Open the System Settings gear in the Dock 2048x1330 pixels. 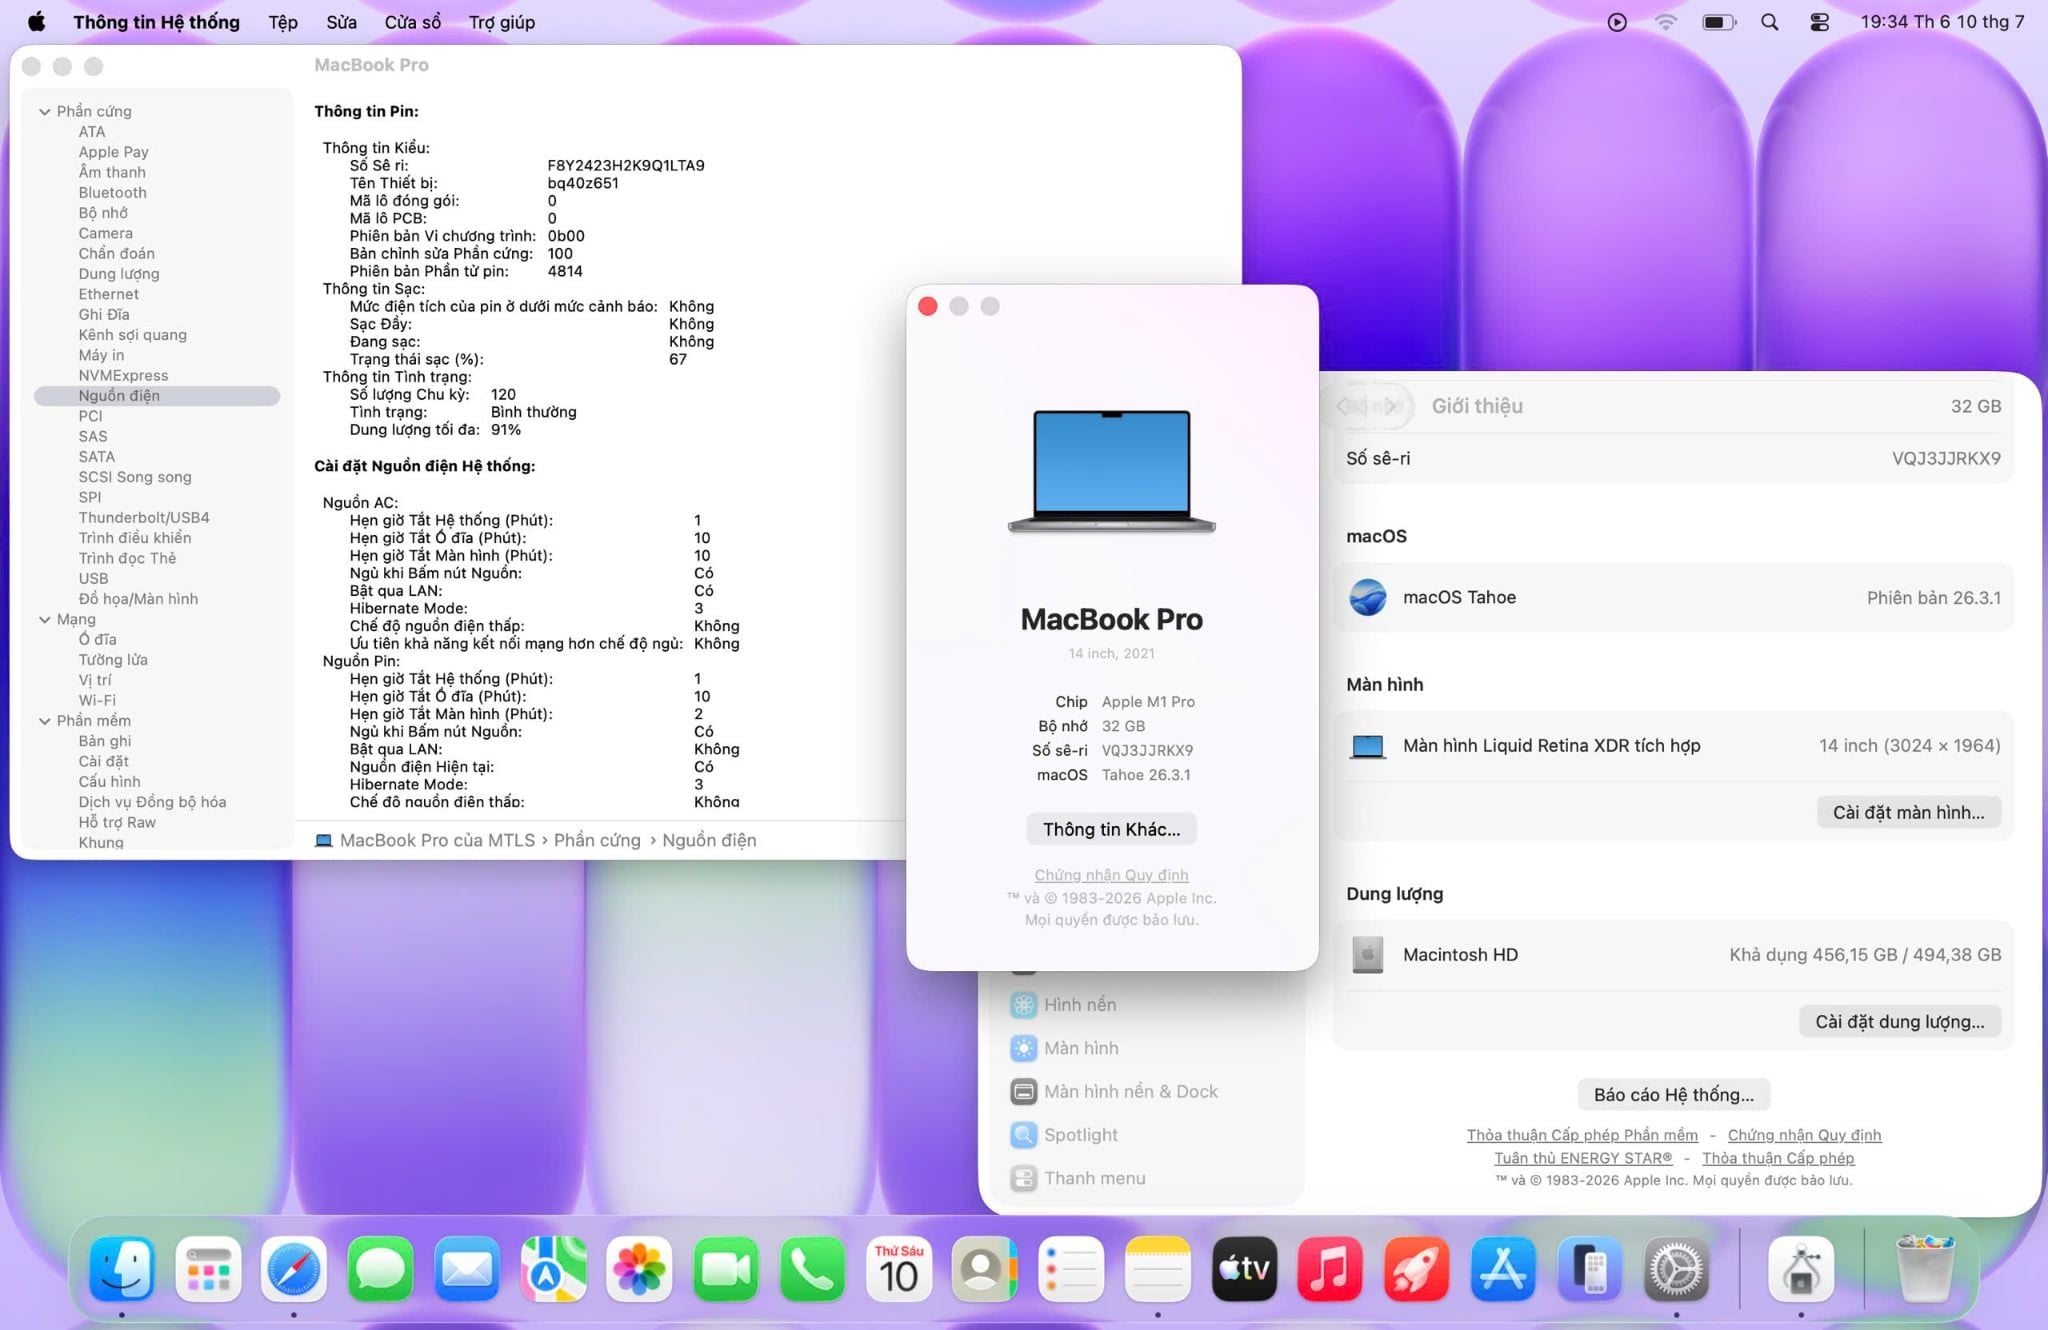pyautogui.click(x=1676, y=1269)
